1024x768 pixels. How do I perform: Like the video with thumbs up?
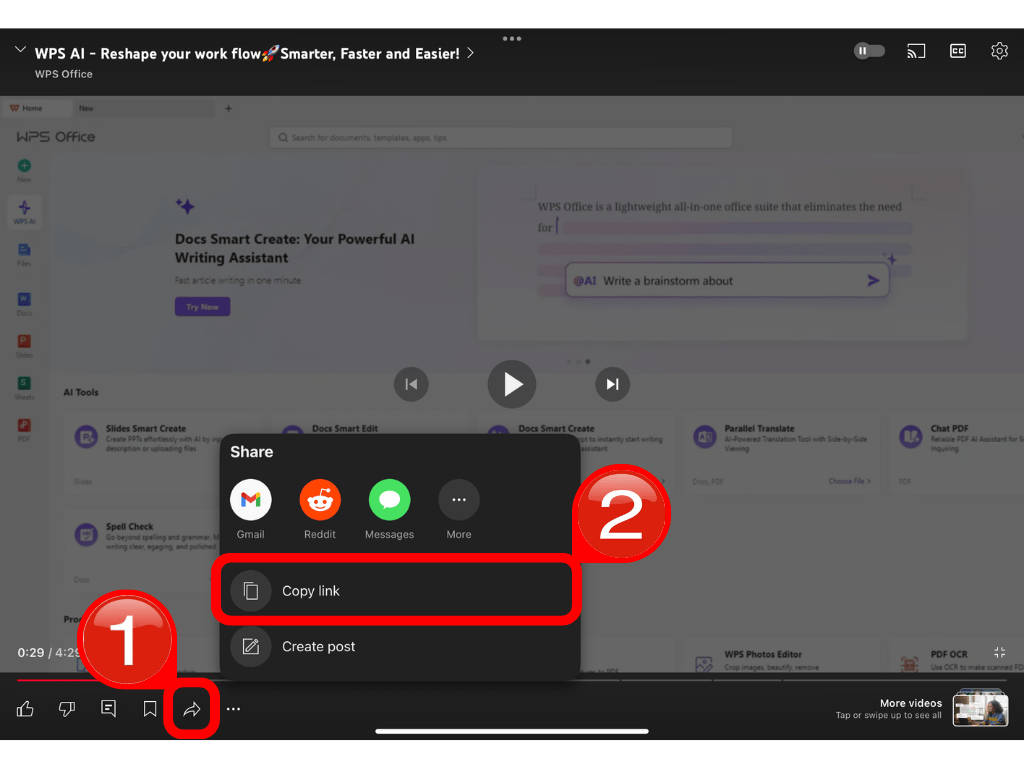[x=25, y=708]
